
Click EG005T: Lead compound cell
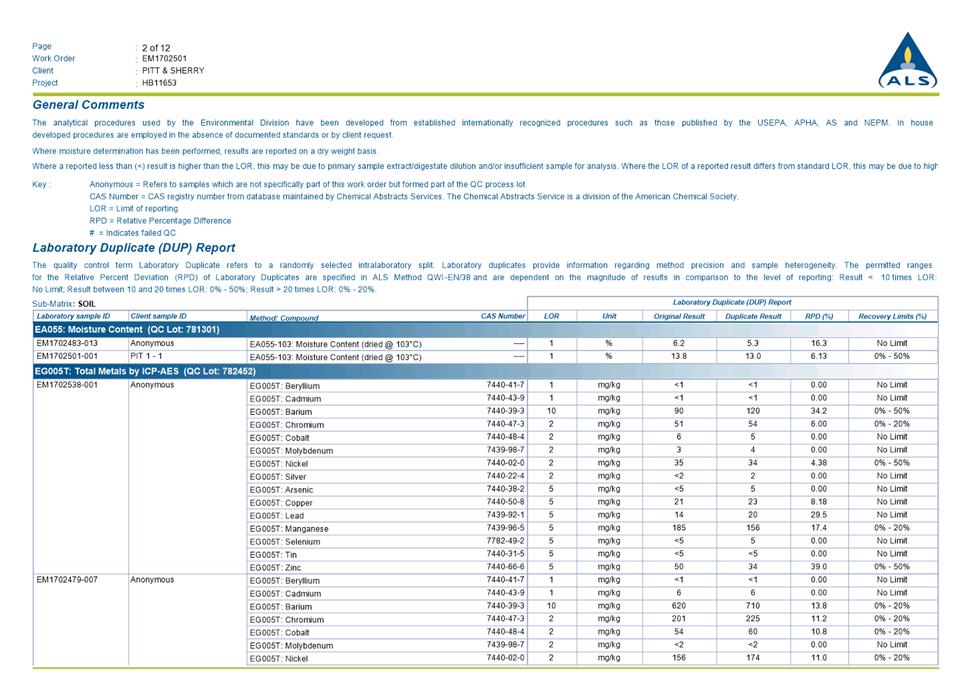pos(276,516)
